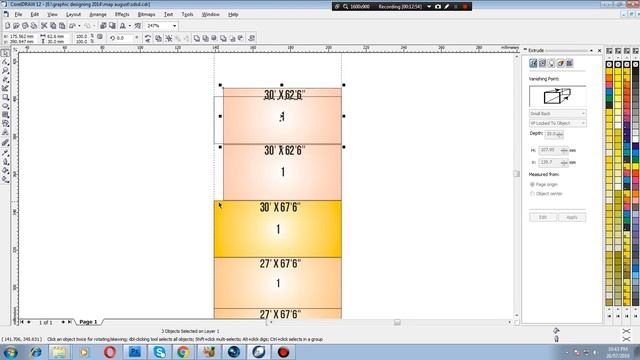
Task: Click the first 27' X 67'6" orange rectangle
Action: [x=278, y=283]
